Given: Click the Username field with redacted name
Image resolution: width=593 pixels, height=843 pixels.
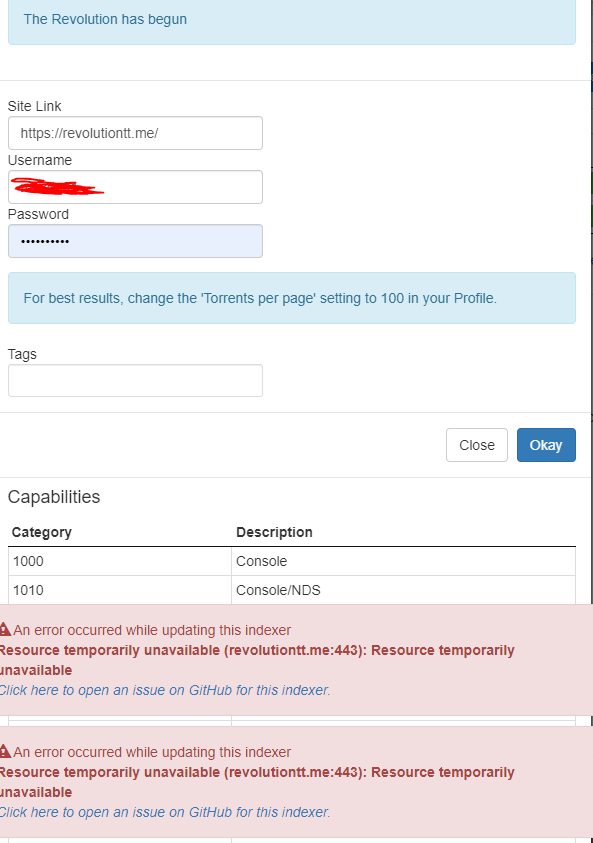Looking at the screenshot, I should pos(135,187).
